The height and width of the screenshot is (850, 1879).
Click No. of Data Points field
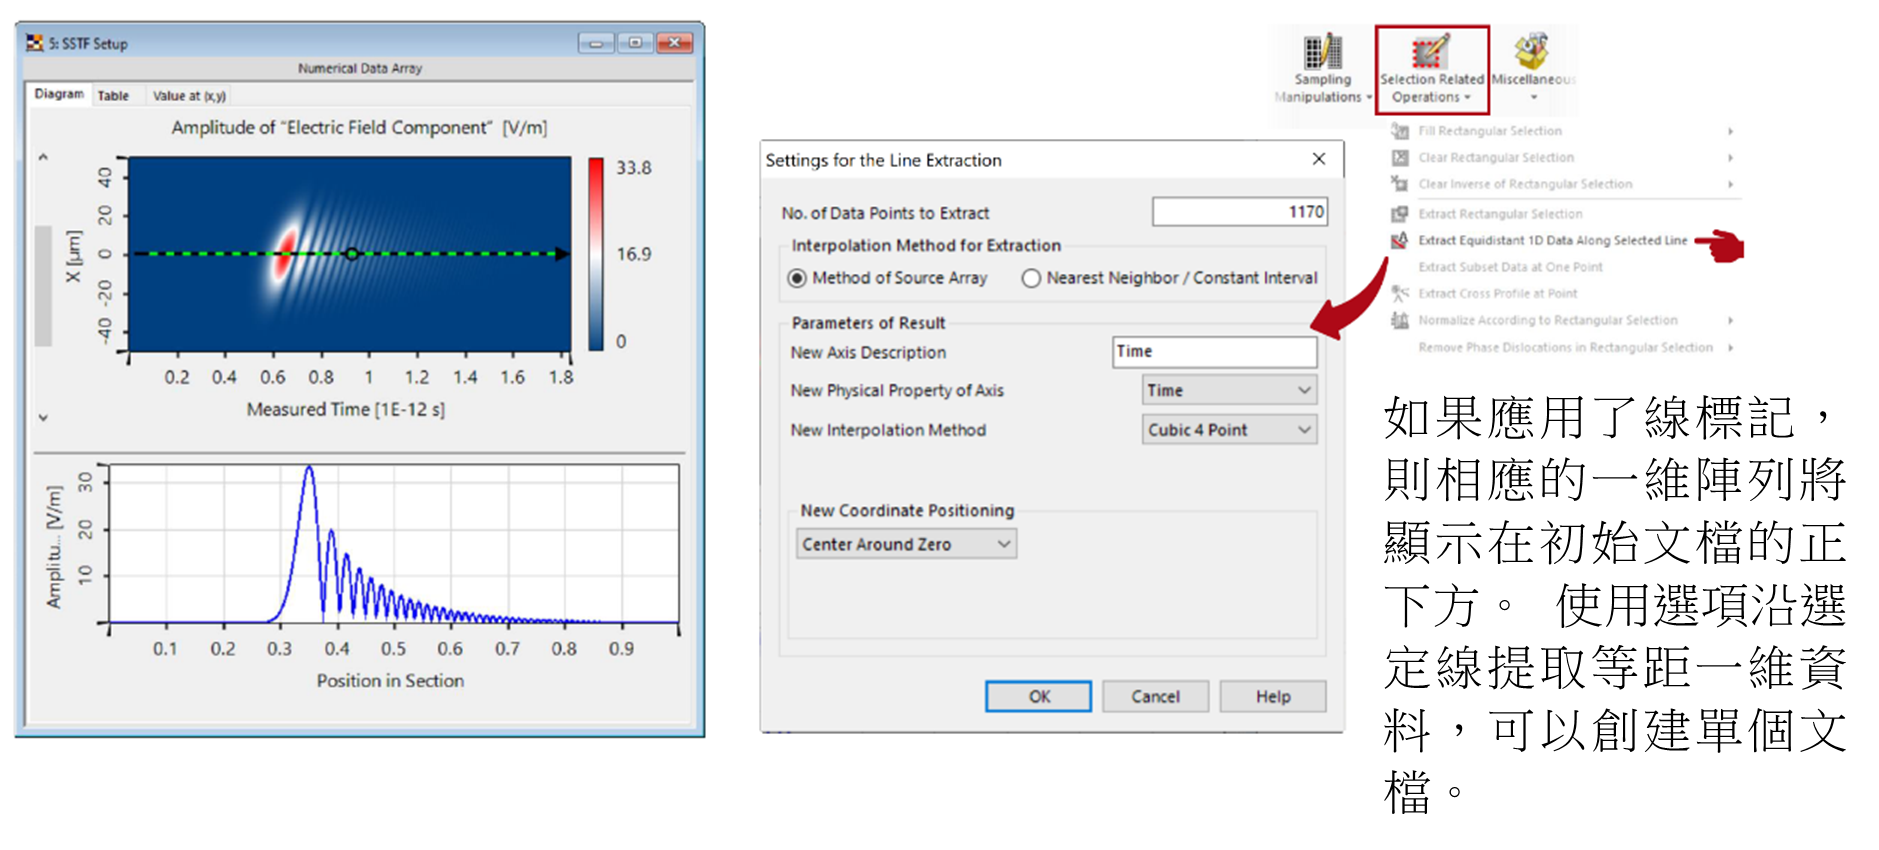(1240, 212)
